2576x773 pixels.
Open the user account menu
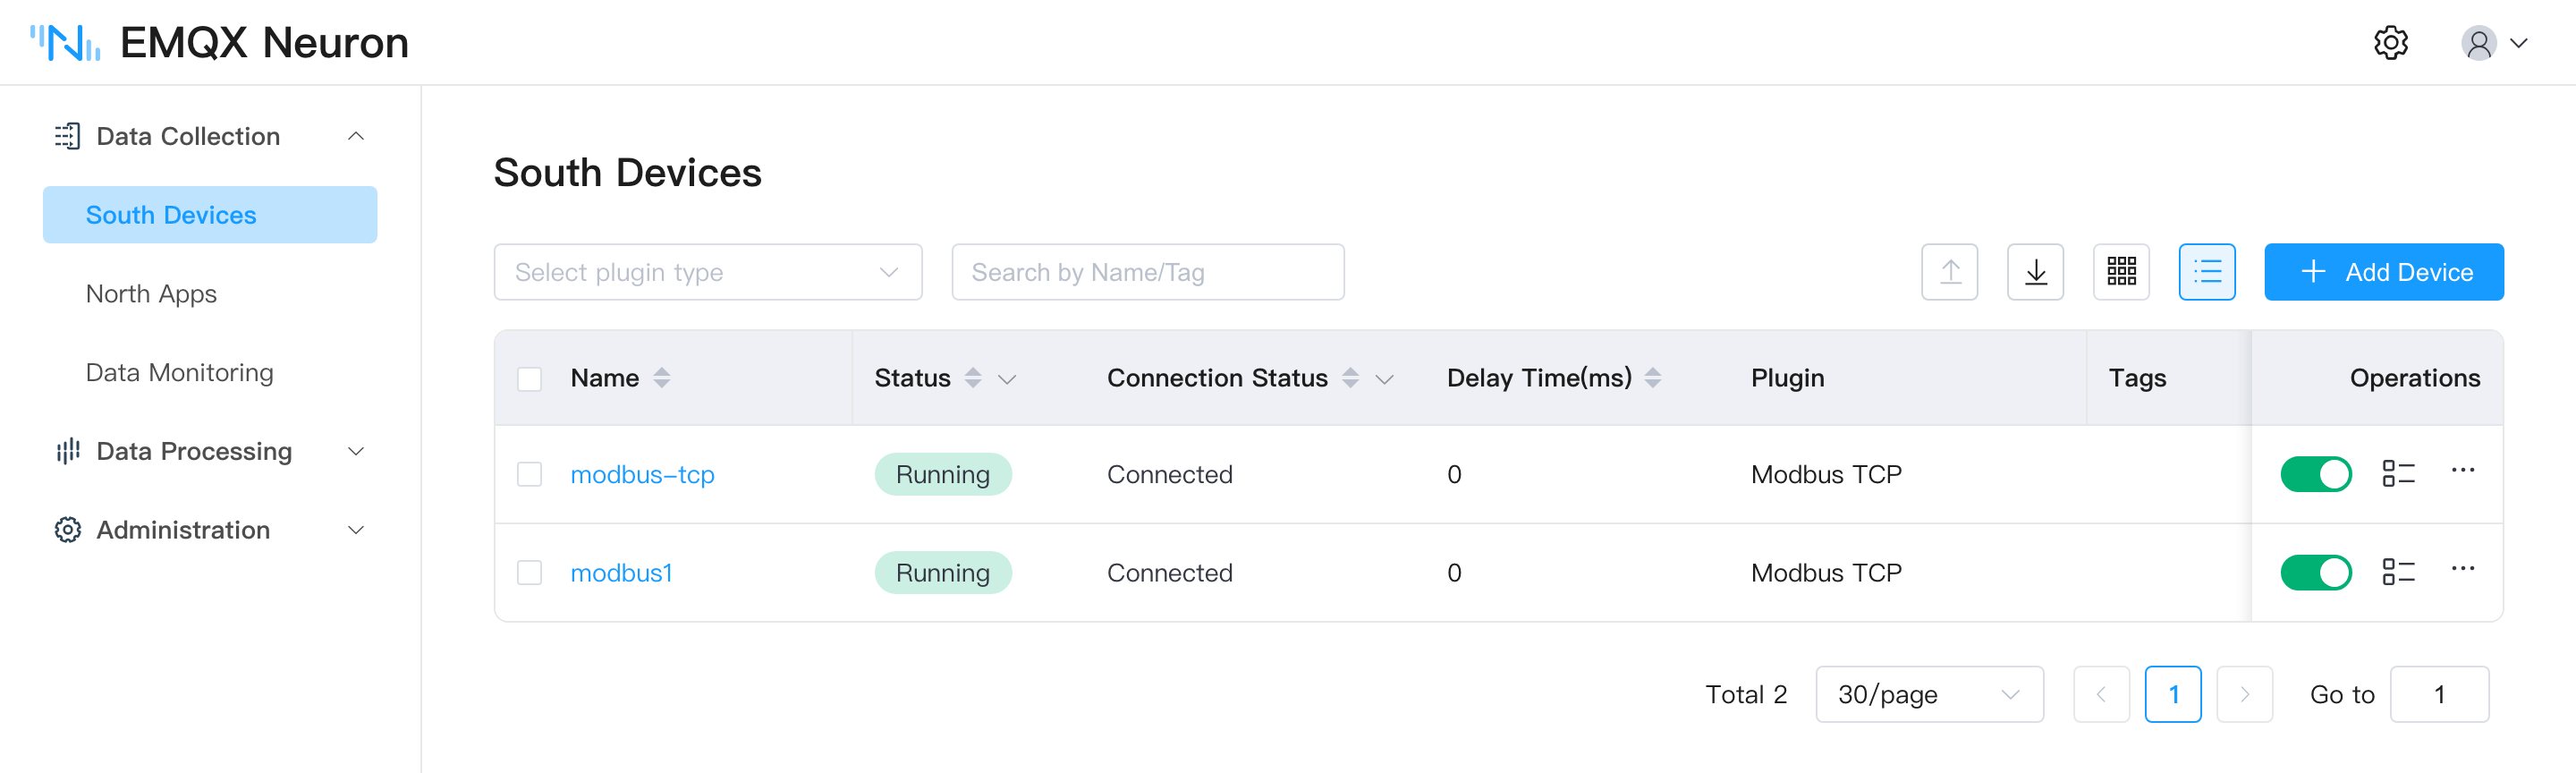point(2494,43)
